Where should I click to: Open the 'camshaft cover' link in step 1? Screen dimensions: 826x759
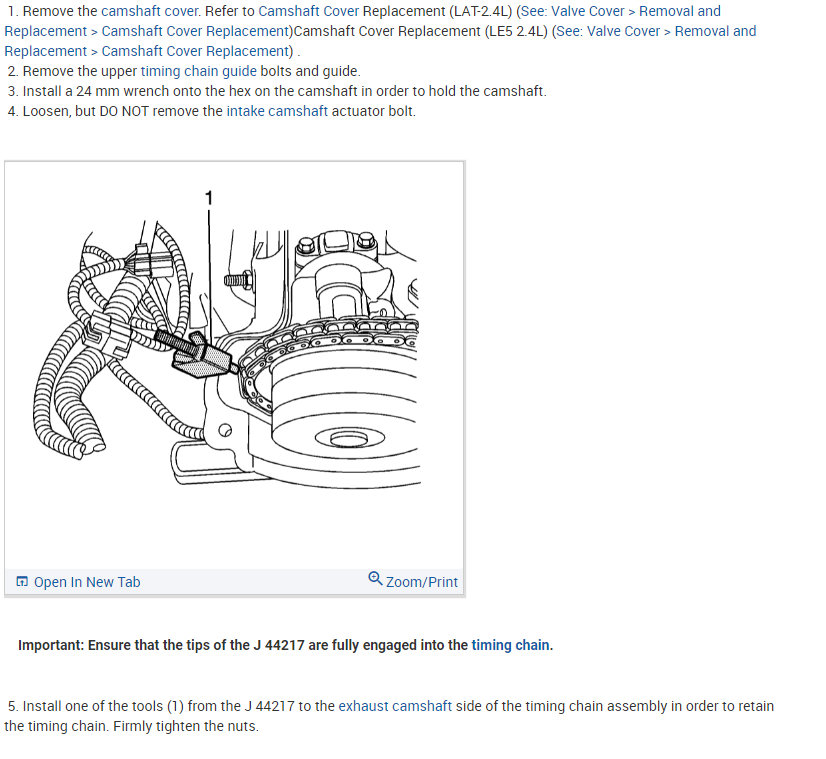point(151,11)
